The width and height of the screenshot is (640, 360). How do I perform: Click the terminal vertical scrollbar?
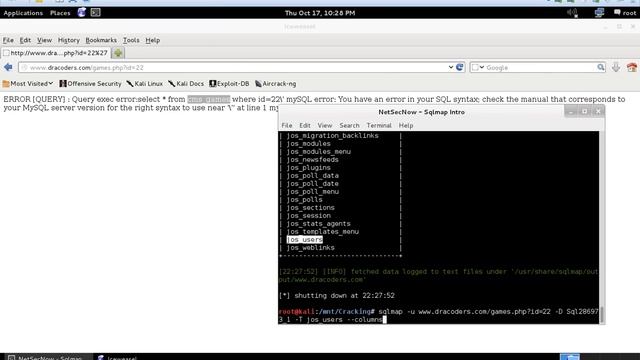click(x=602, y=227)
